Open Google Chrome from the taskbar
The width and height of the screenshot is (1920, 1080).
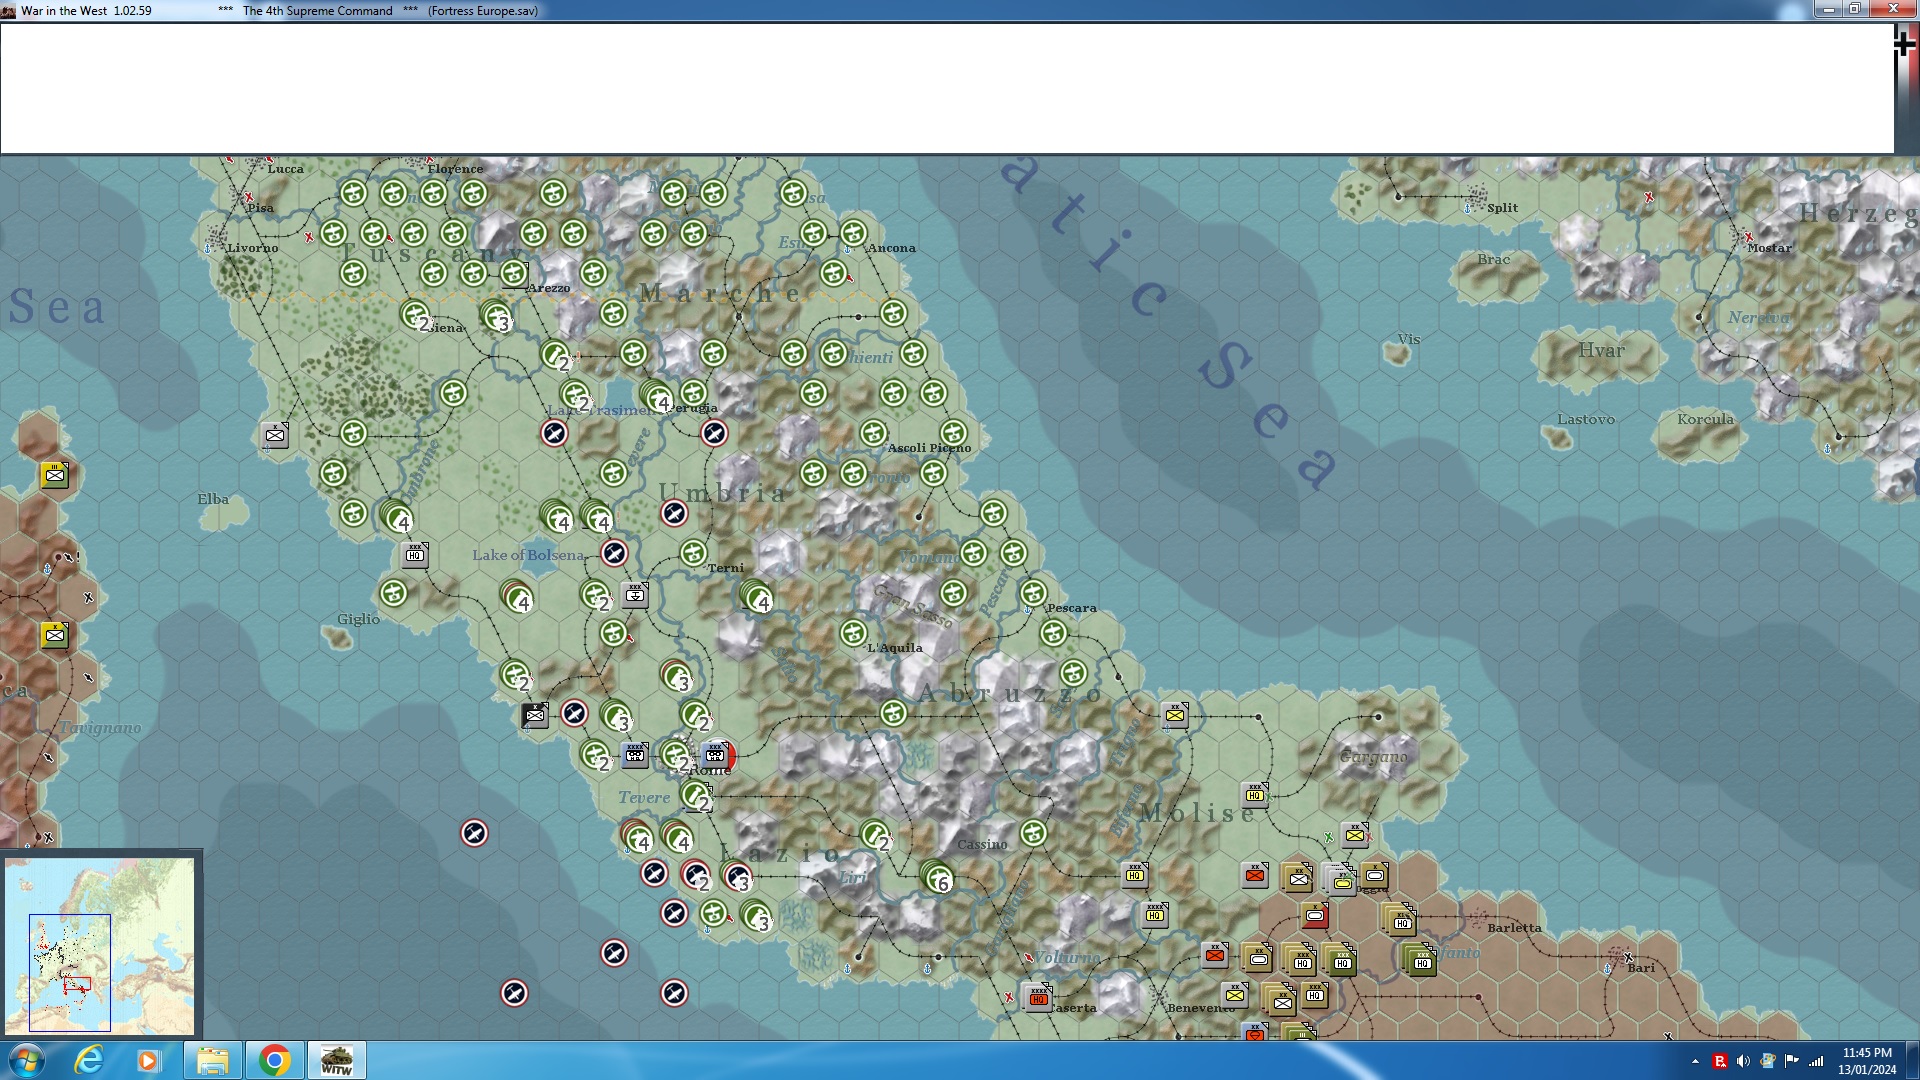tap(274, 1060)
